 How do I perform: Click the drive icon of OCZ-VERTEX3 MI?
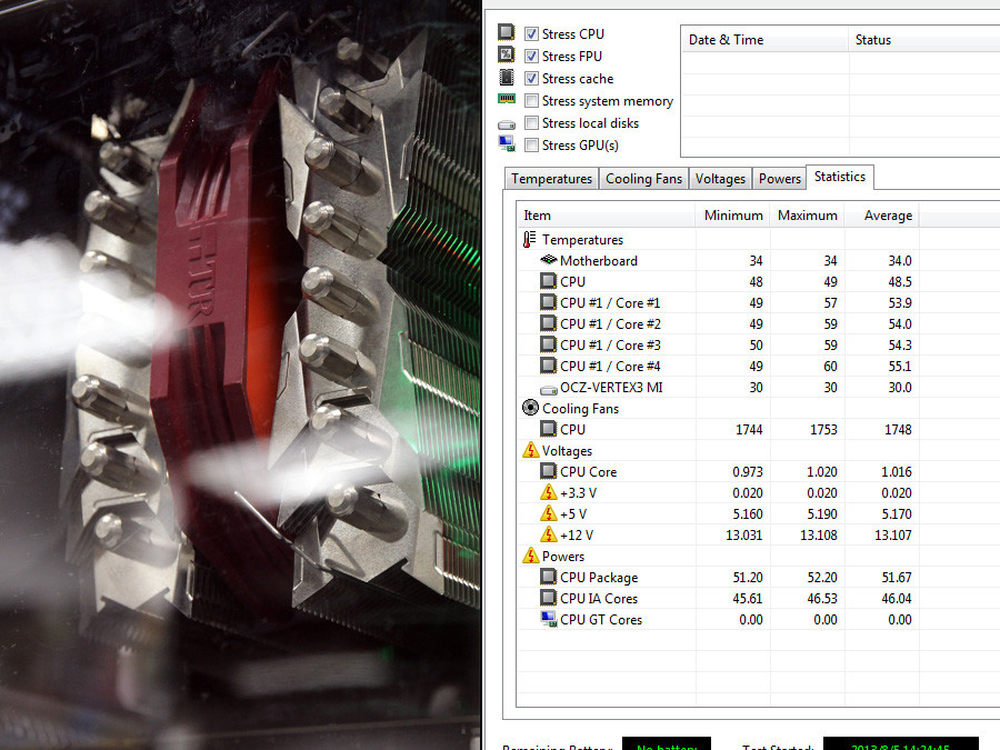click(548, 389)
